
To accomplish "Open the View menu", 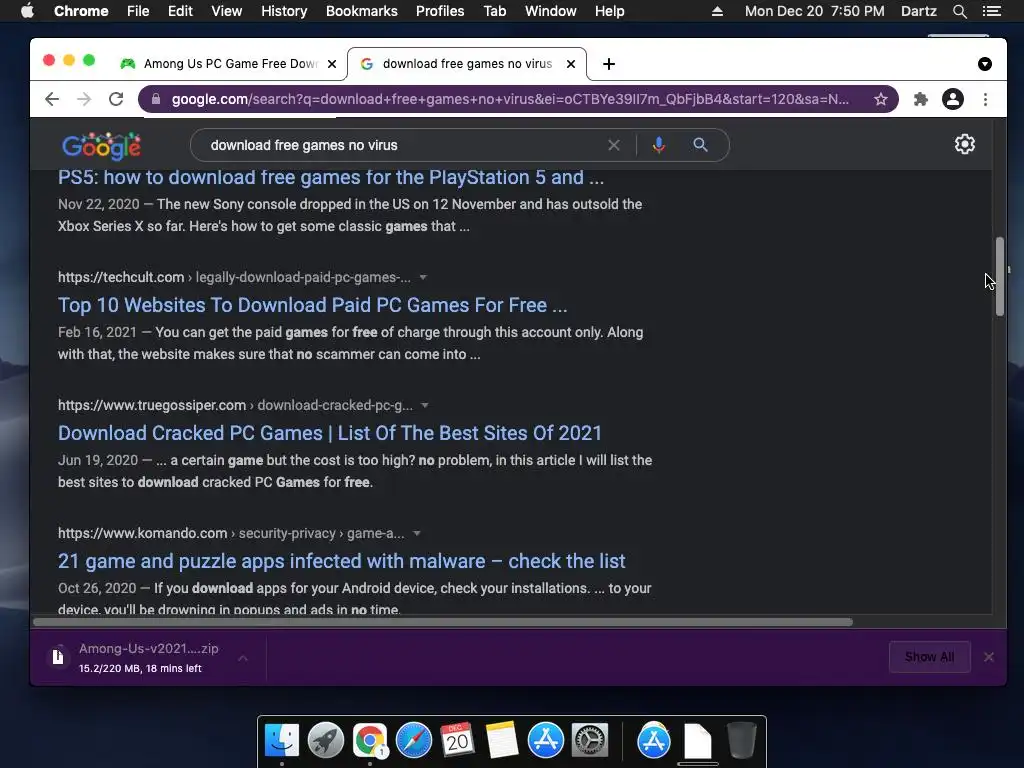I will (x=227, y=11).
